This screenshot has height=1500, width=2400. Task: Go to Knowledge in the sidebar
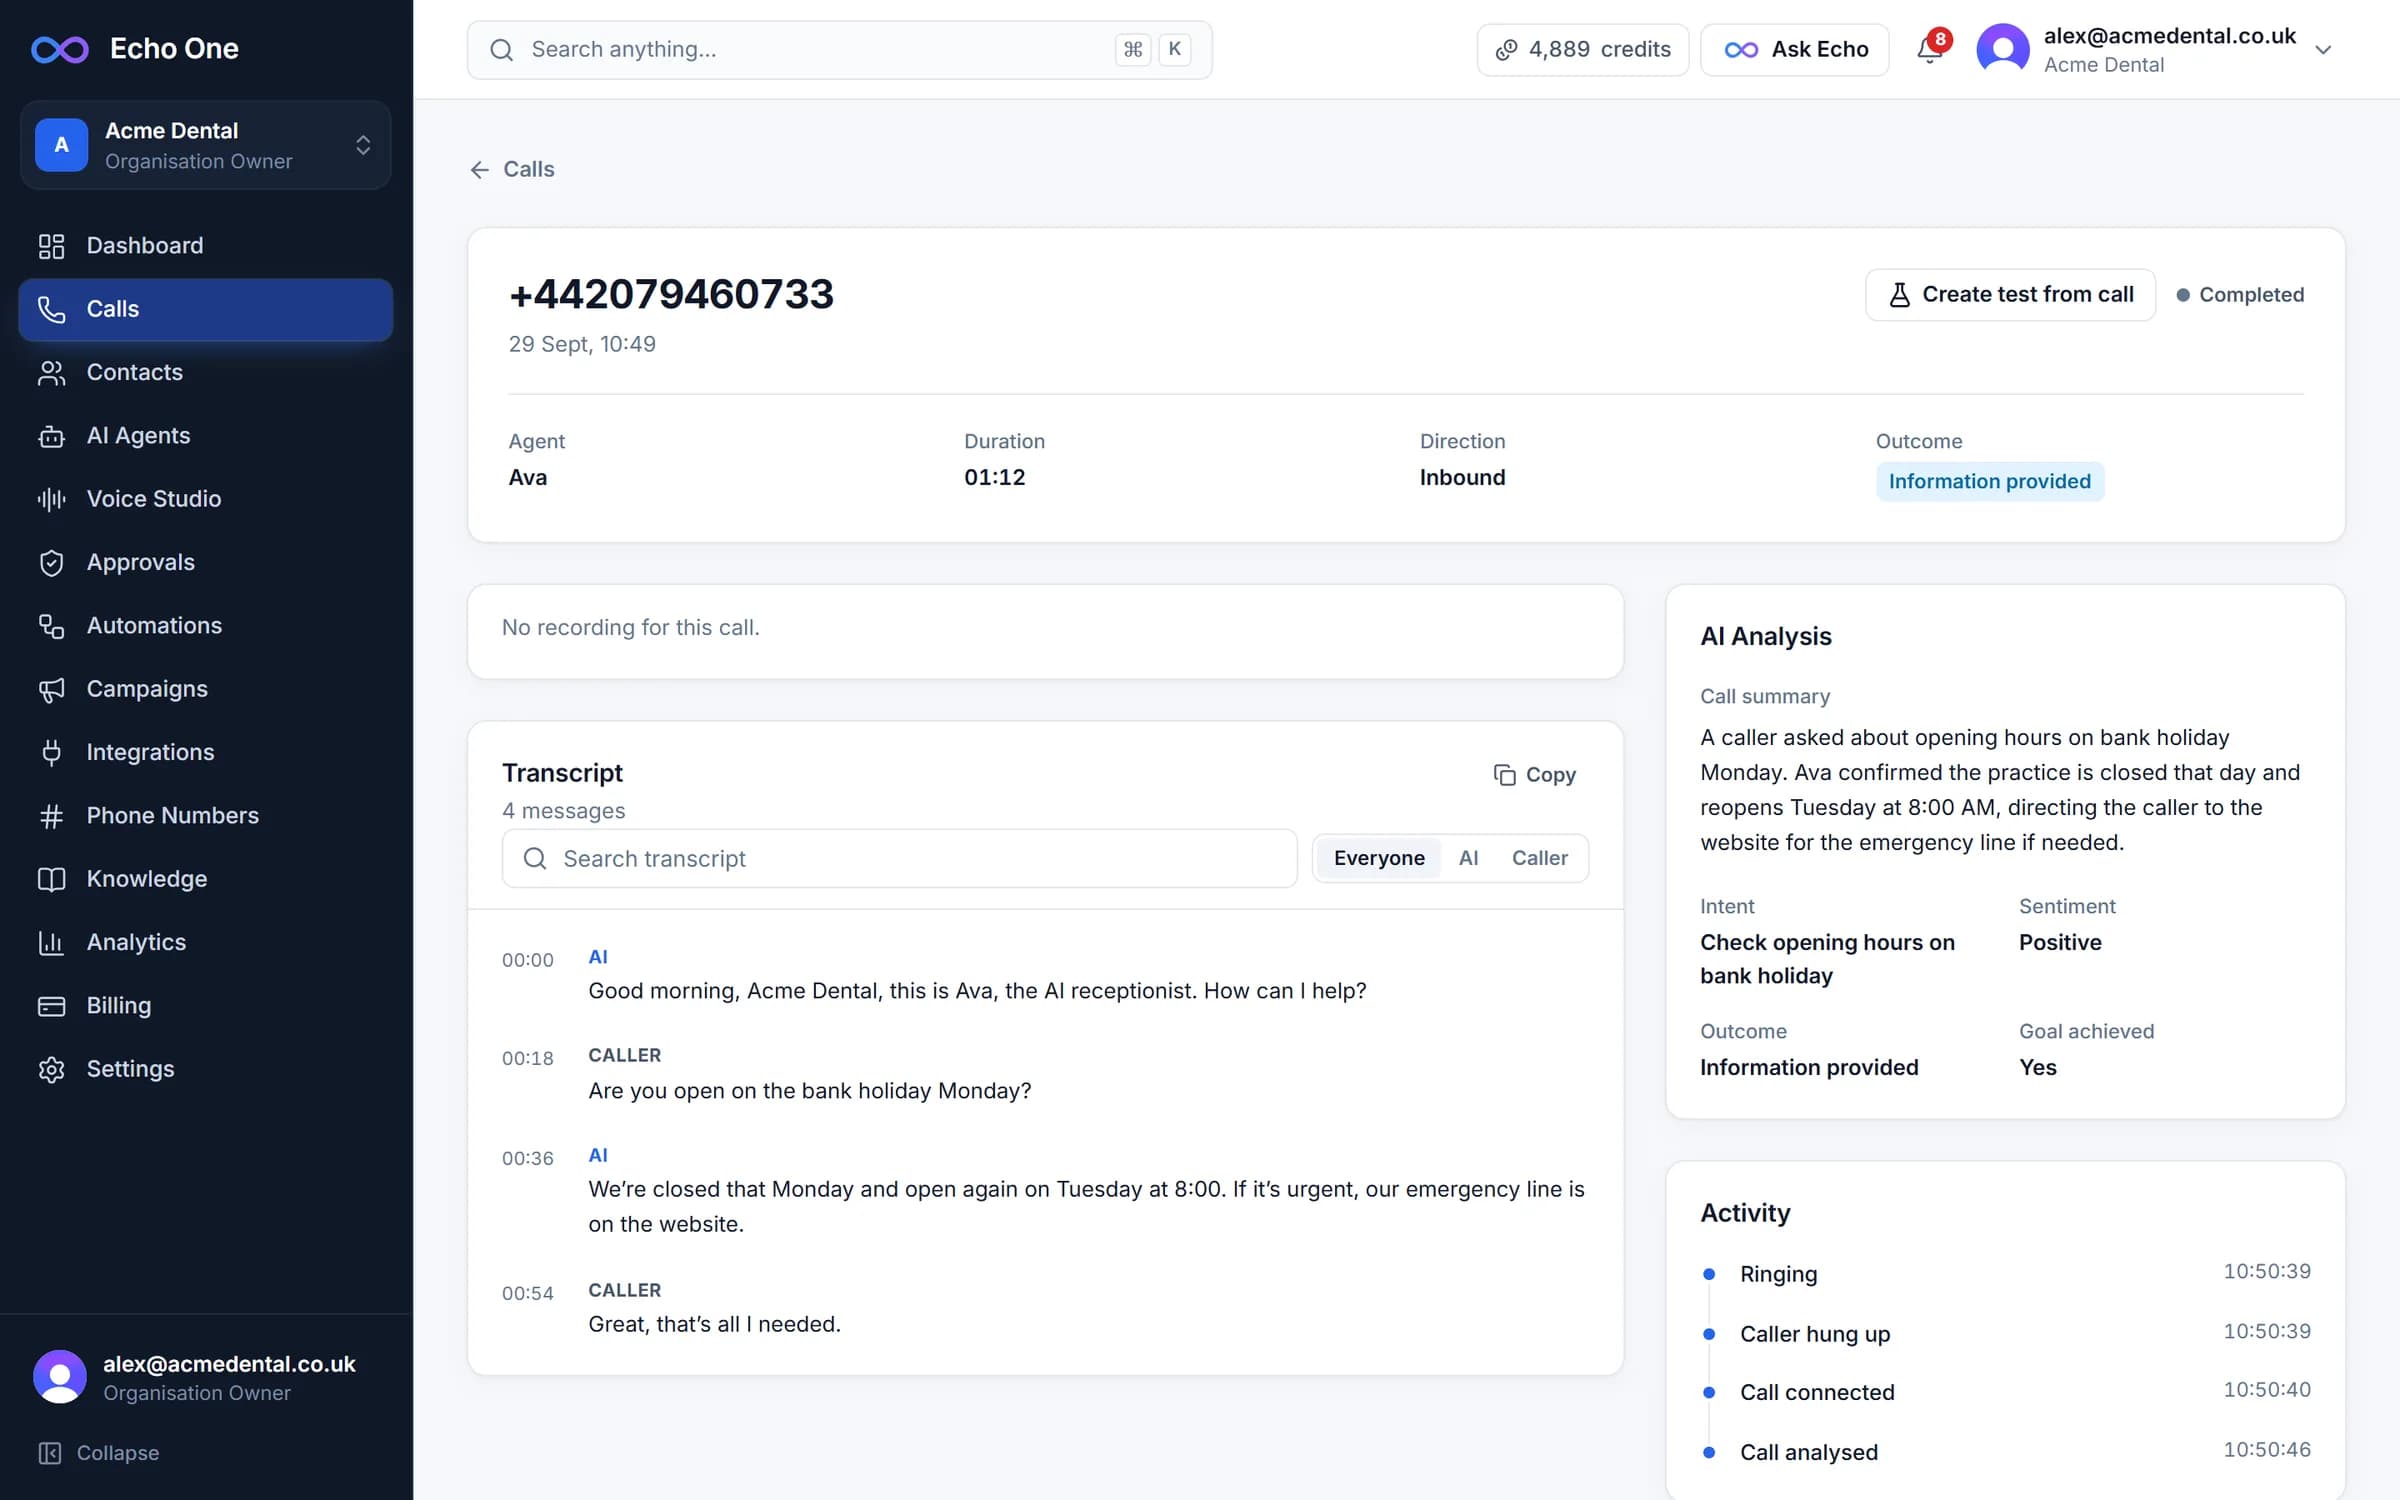click(x=205, y=879)
